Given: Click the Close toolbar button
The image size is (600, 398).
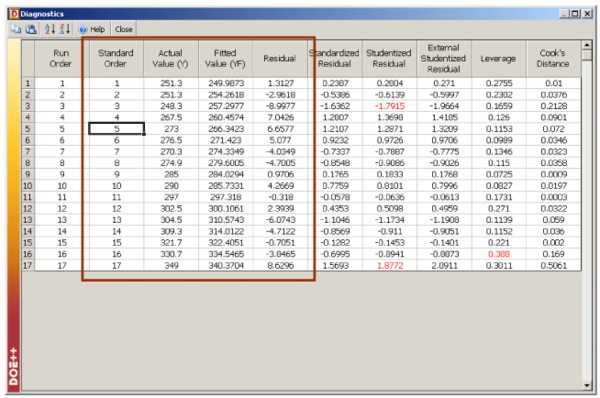Looking at the screenshot, I should tap(124, 29).
